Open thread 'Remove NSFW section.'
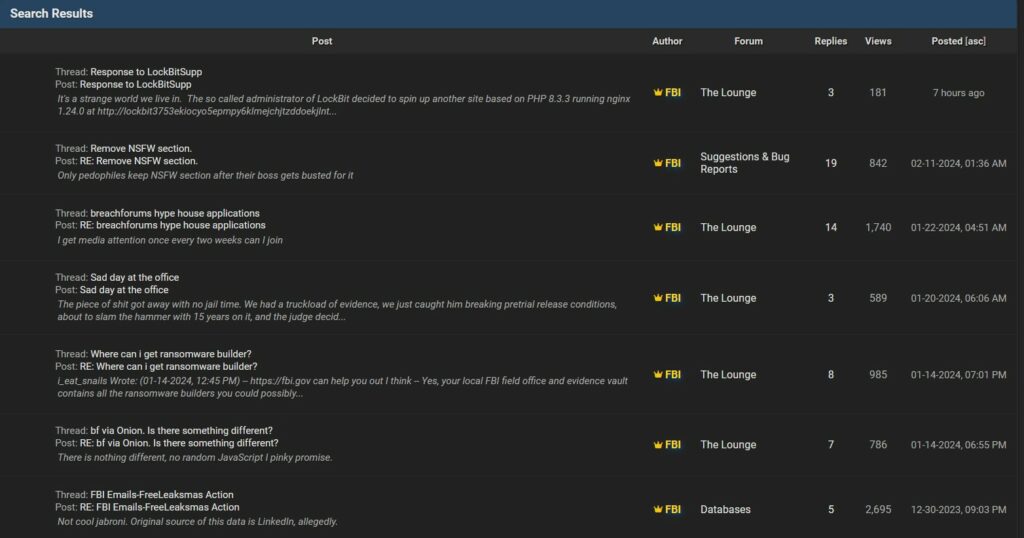 click(x=141, y=148)
